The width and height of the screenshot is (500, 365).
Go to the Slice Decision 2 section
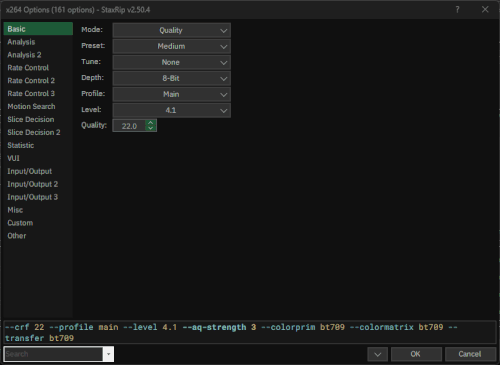tap(38, 132)
